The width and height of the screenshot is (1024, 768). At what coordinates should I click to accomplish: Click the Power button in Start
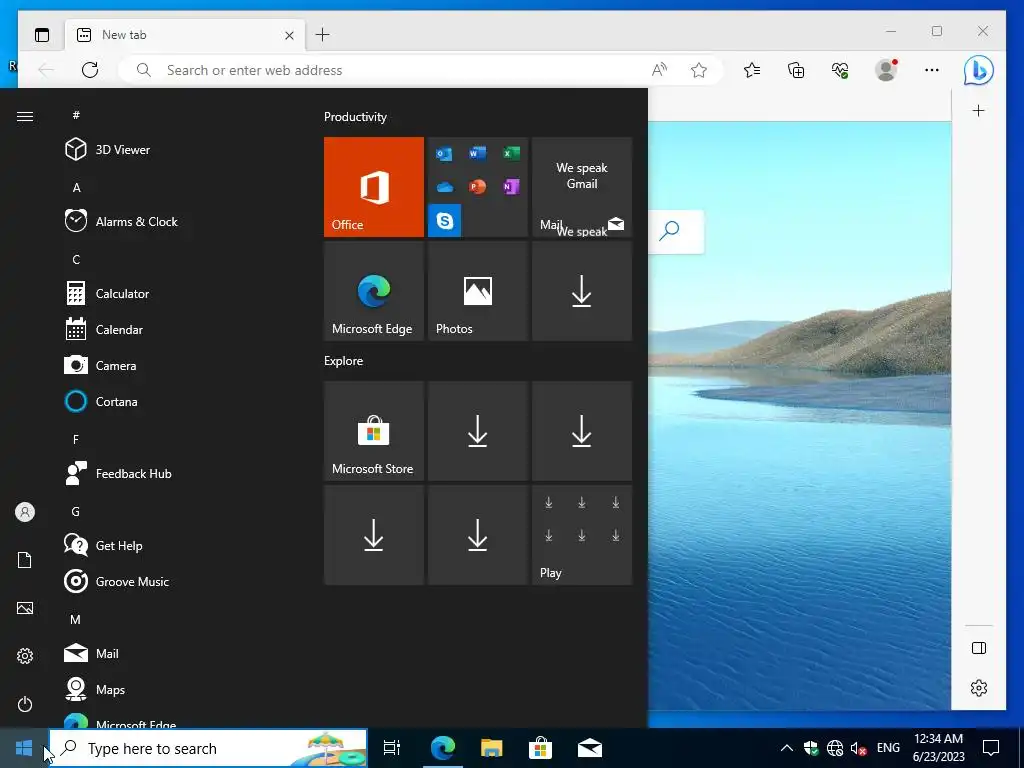[25, 704]
